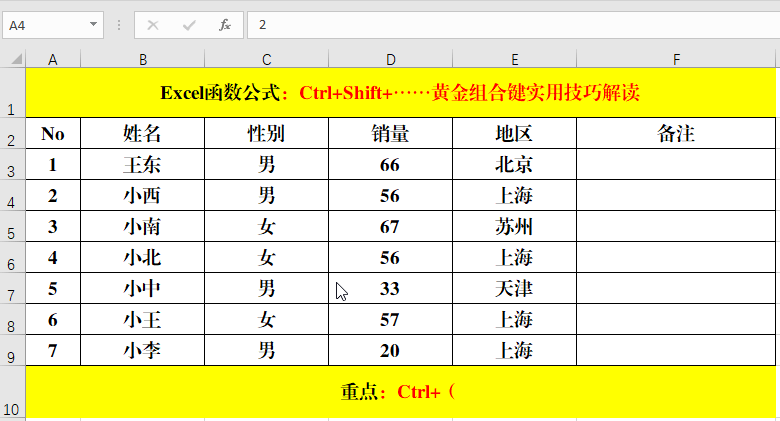Select column B header
This screenshot has width=780, height=421.
tap(143, 60)
